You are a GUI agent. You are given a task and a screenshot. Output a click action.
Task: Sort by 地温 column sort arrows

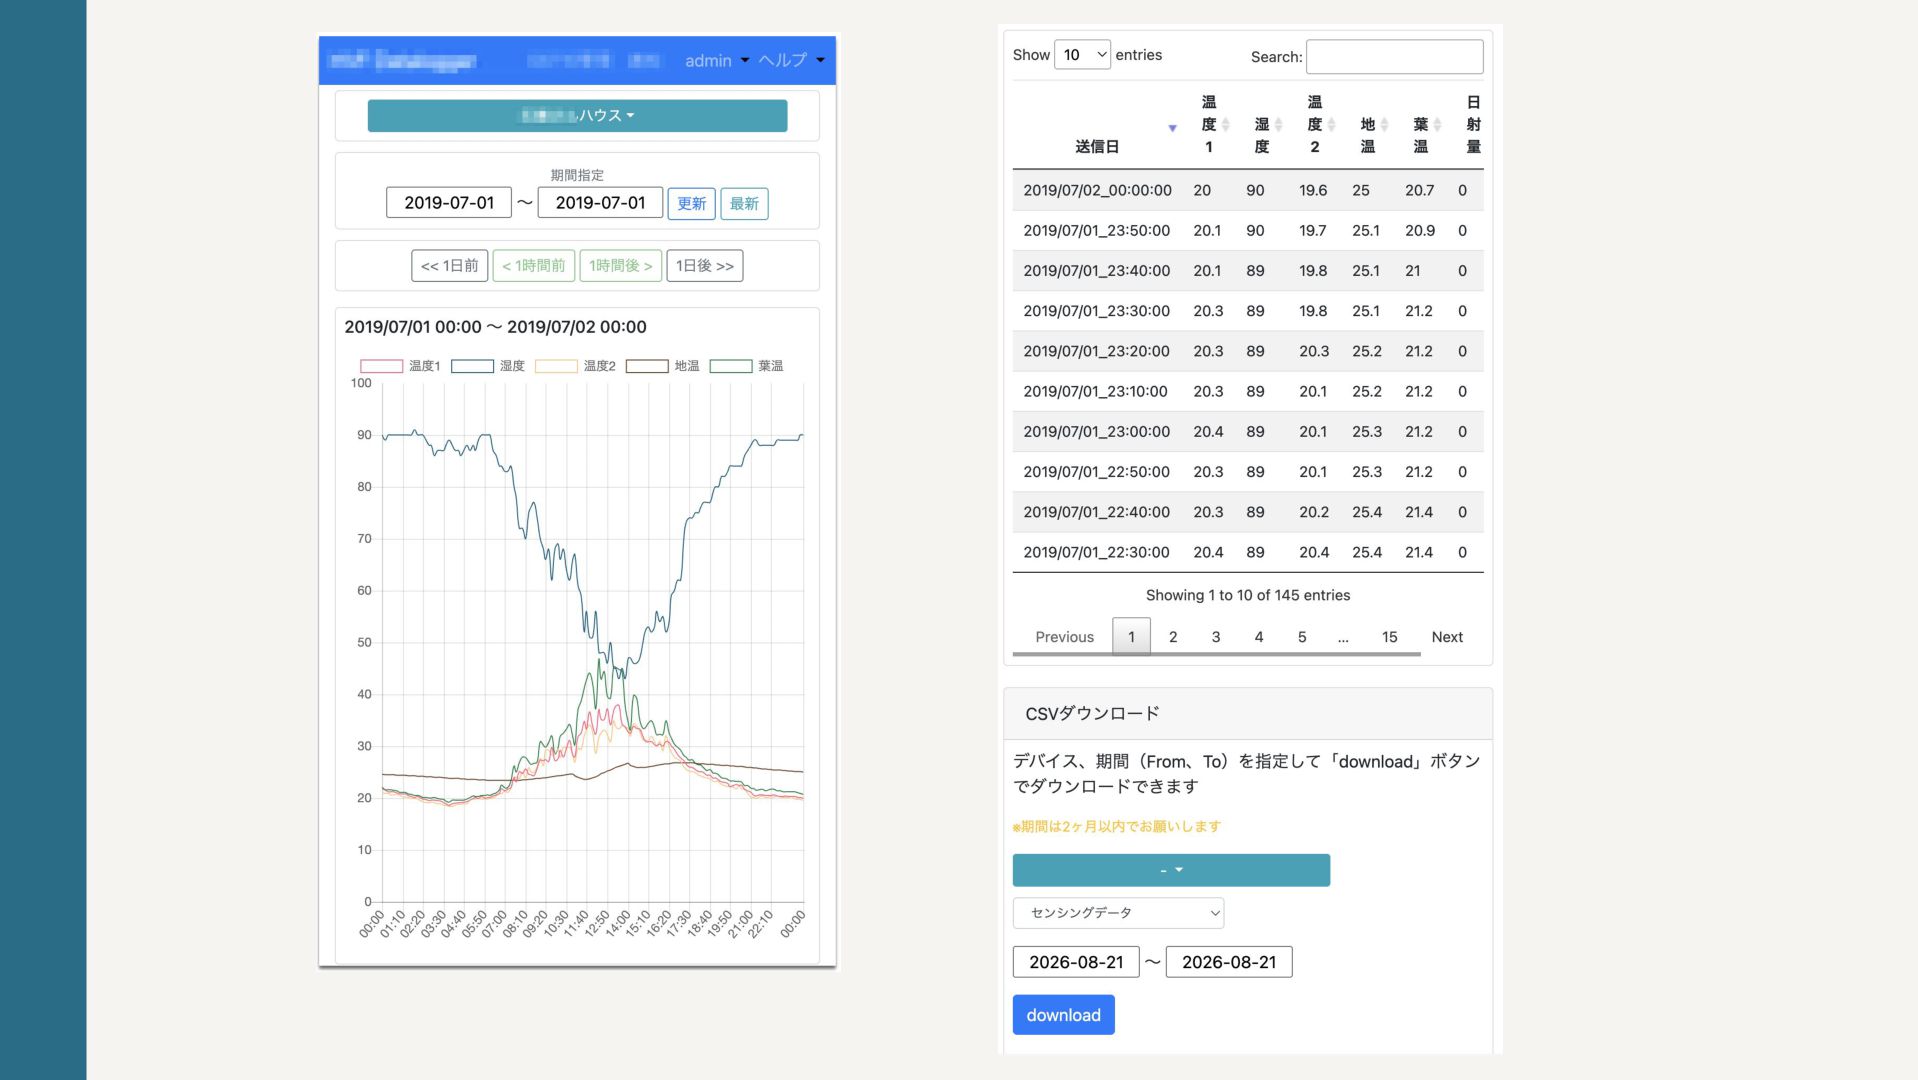tap(1384, 124)
